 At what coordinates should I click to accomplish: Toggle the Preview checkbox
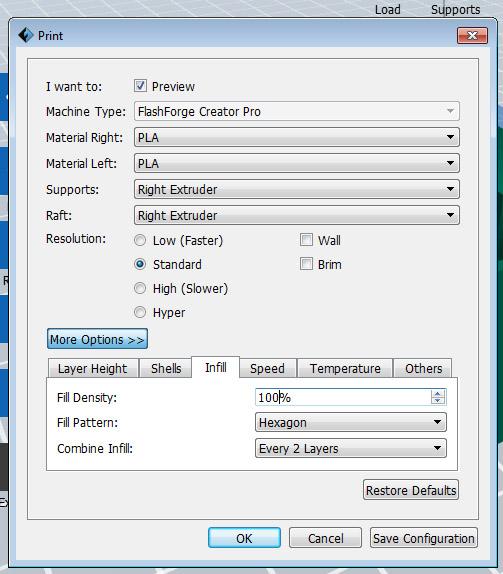point(140,86)
